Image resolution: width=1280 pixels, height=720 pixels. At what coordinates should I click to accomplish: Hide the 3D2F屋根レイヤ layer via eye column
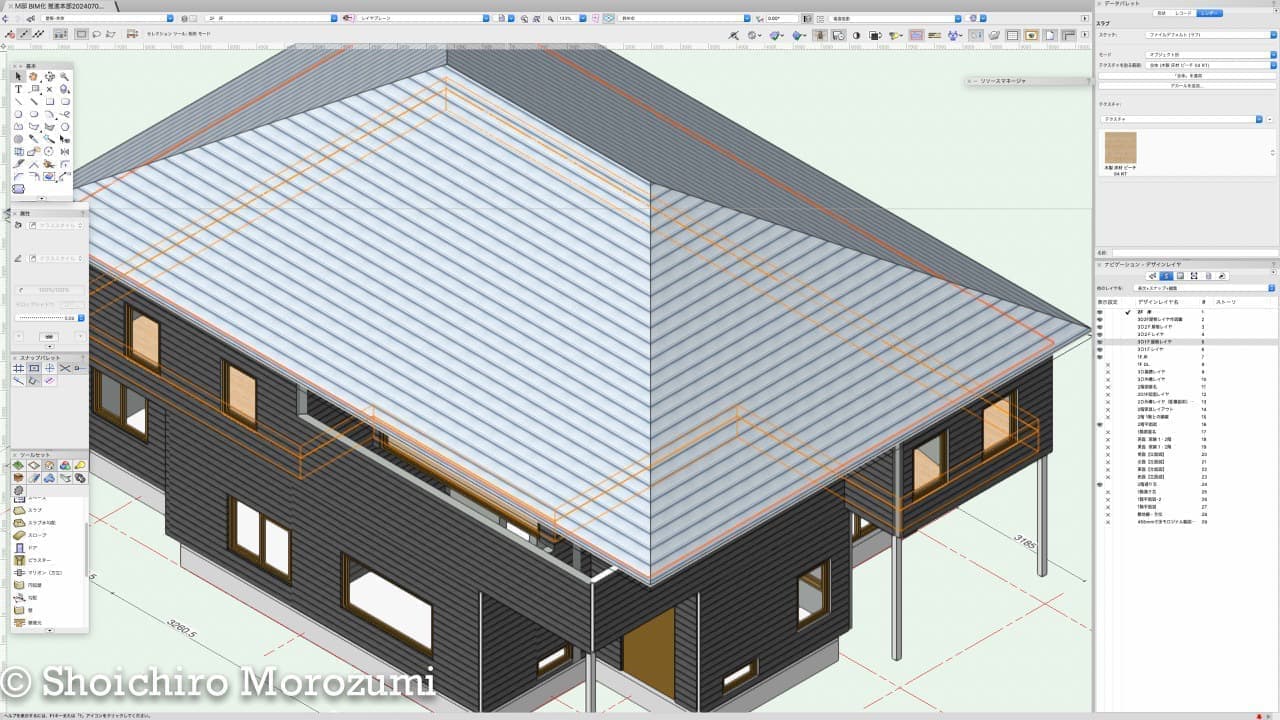point(1100,327)
